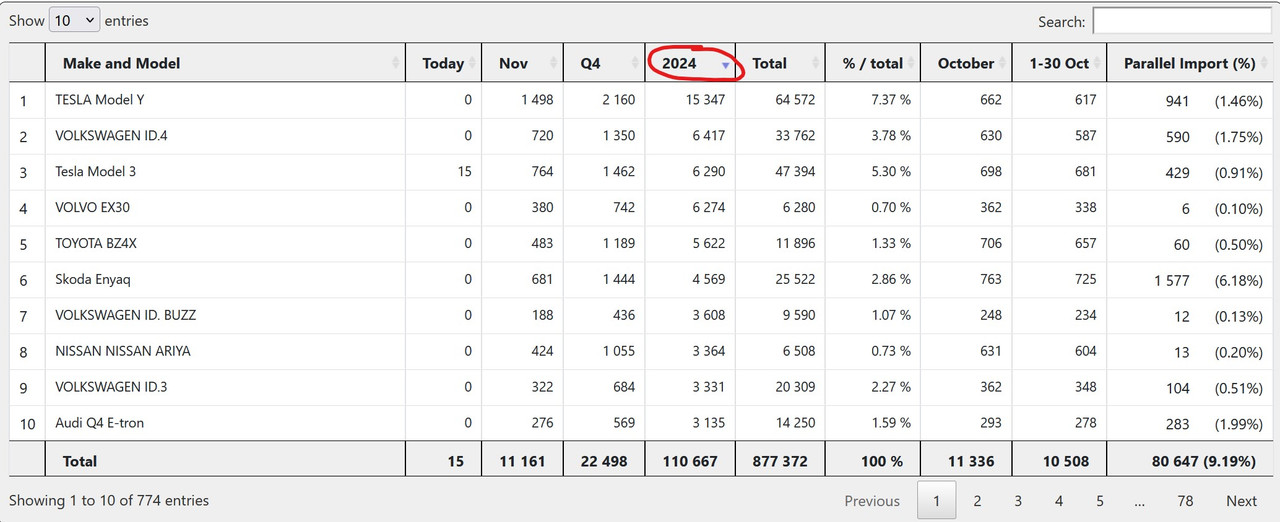Click the pagination ellipsis item
Screen dimensions: 1280x522
click(x=1140, y=501)
